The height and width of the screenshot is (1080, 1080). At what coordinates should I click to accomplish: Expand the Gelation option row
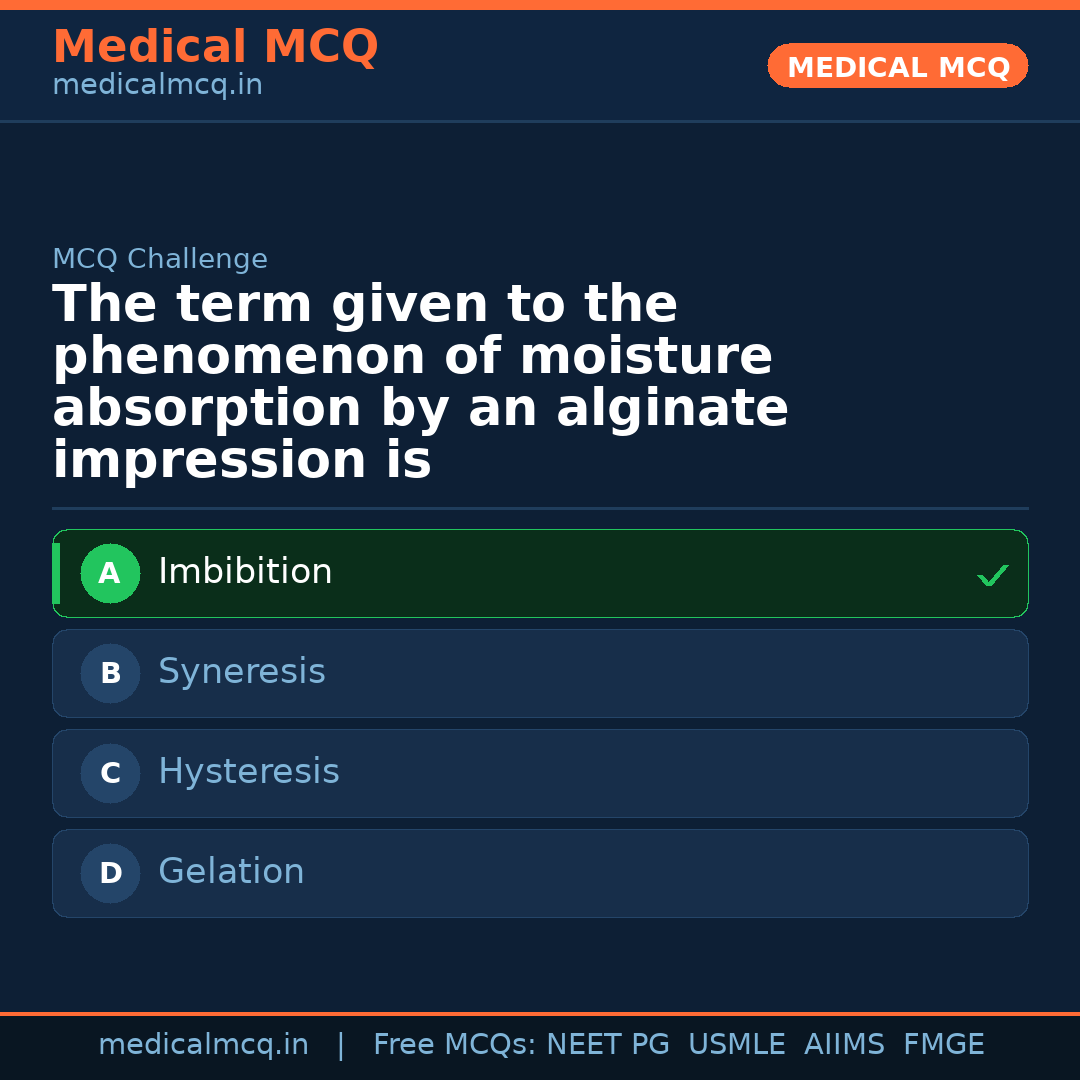pos(540,873)
